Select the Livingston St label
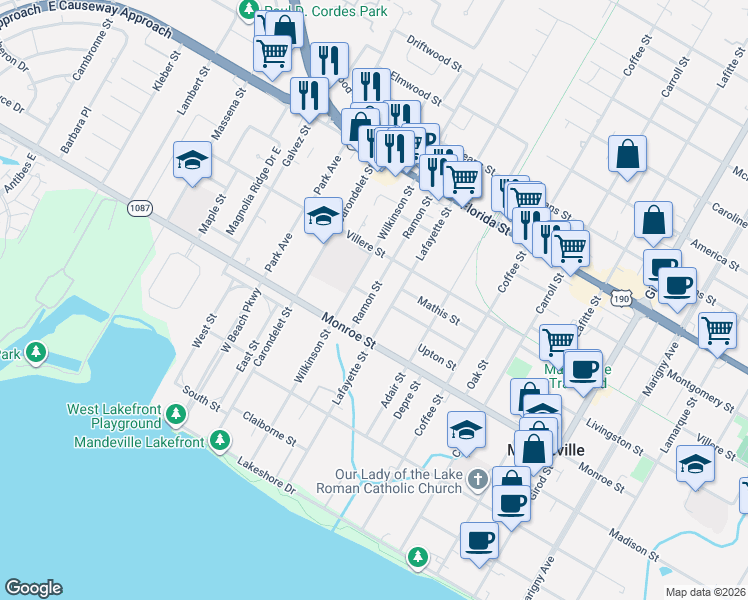Screen dimensions: 748x600 pos(614,436)
